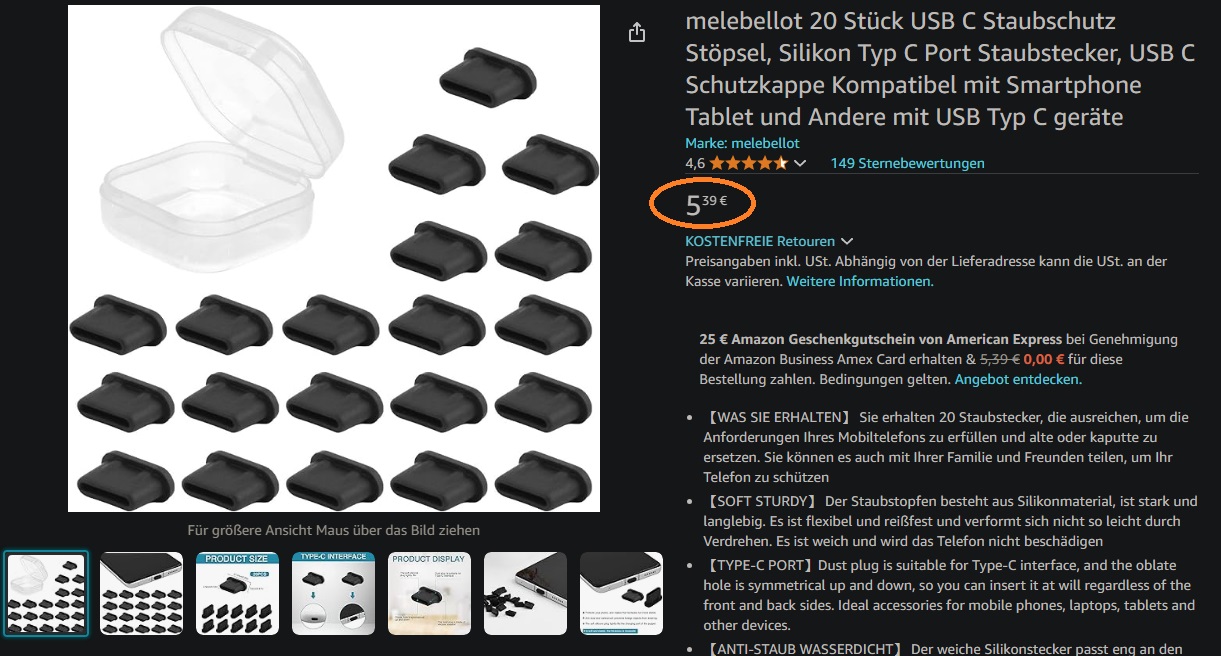1221x656 pixels.
Task: Select second thumbnail showing phone with plugs
Action: coord(142,594)
